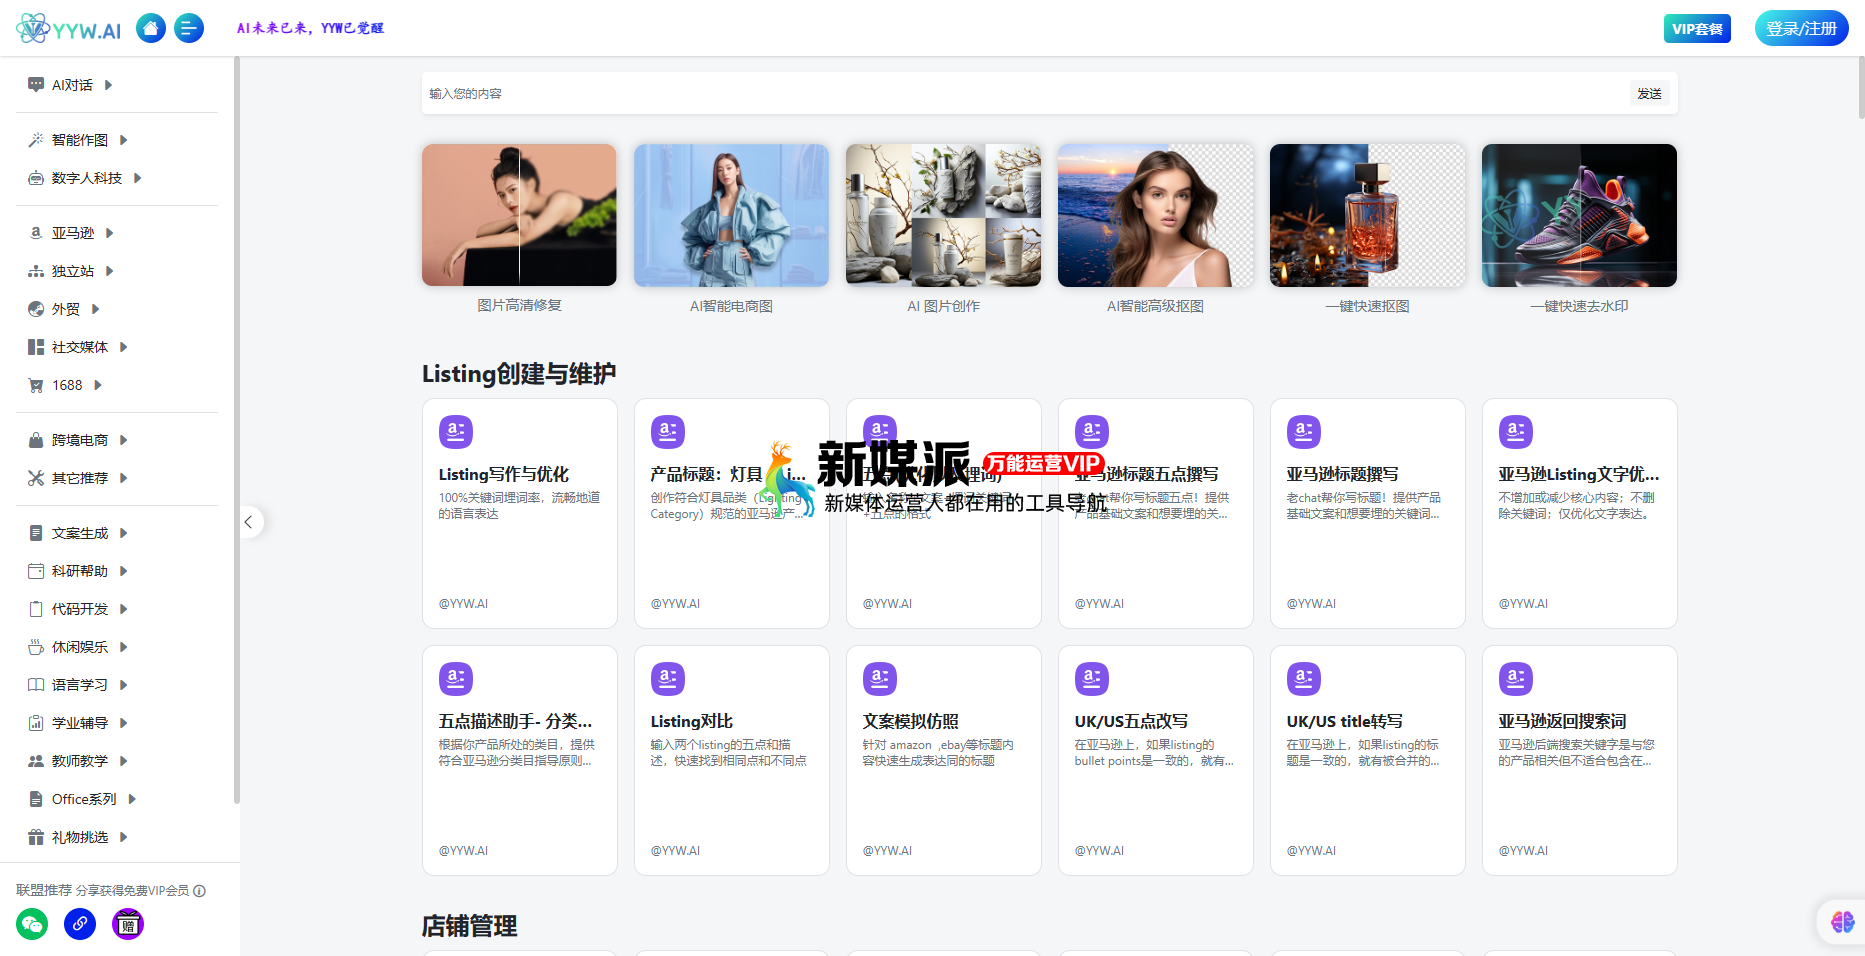The width and height of the screenshot is (1865, 956).
Task: Expand the AI对话 arrow
Action: point(108,85)
